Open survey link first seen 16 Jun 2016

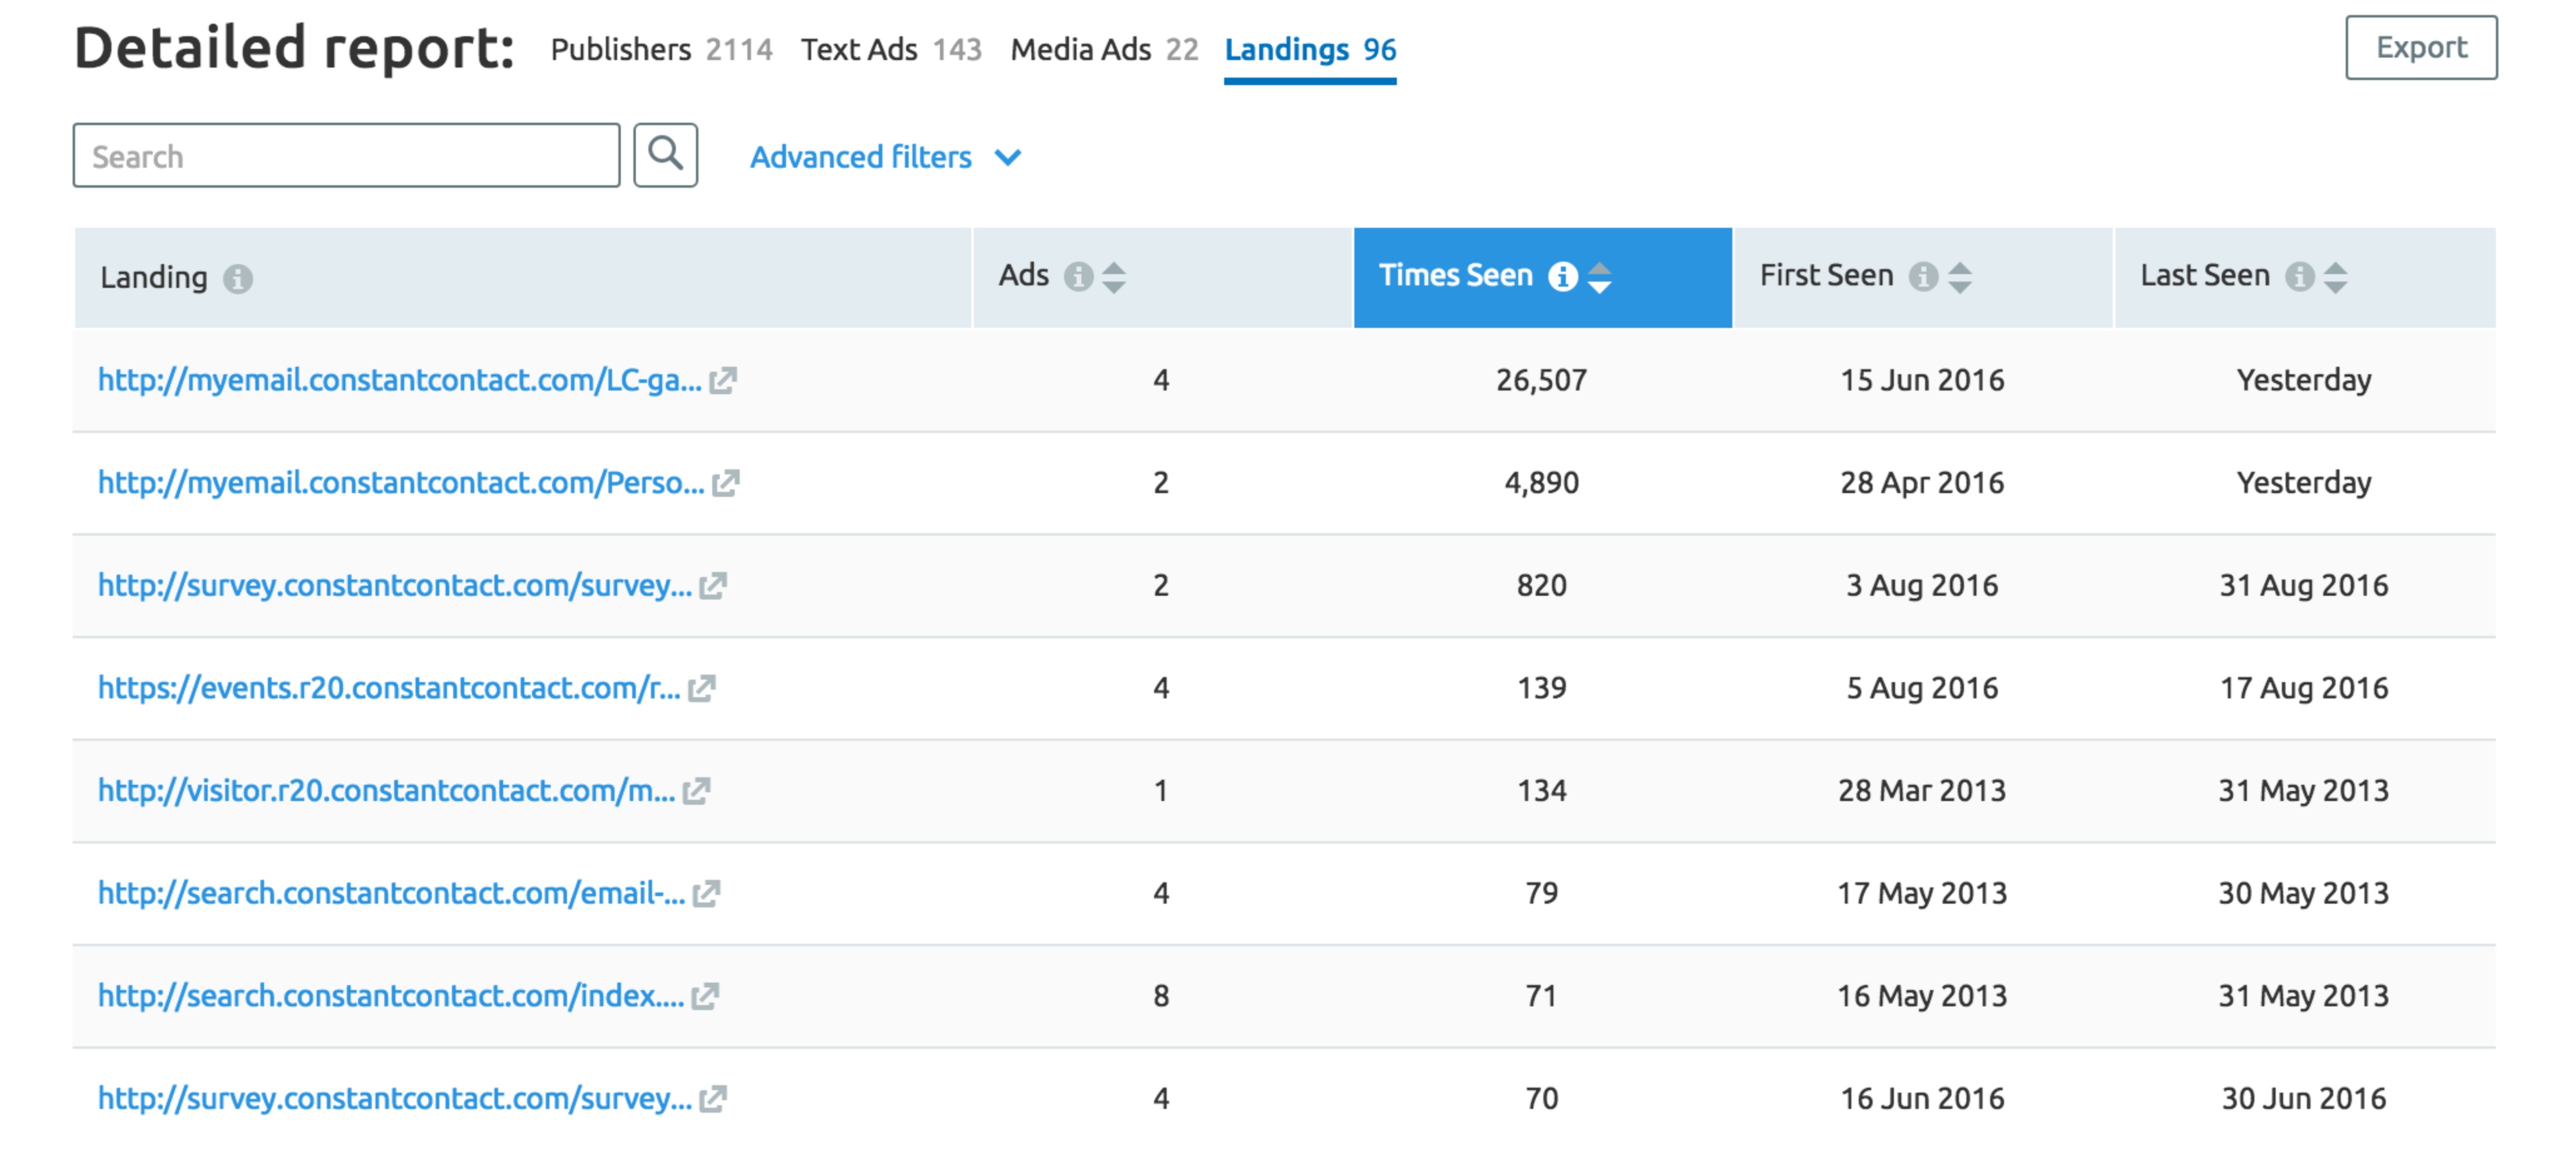[x=394, y=1099]
